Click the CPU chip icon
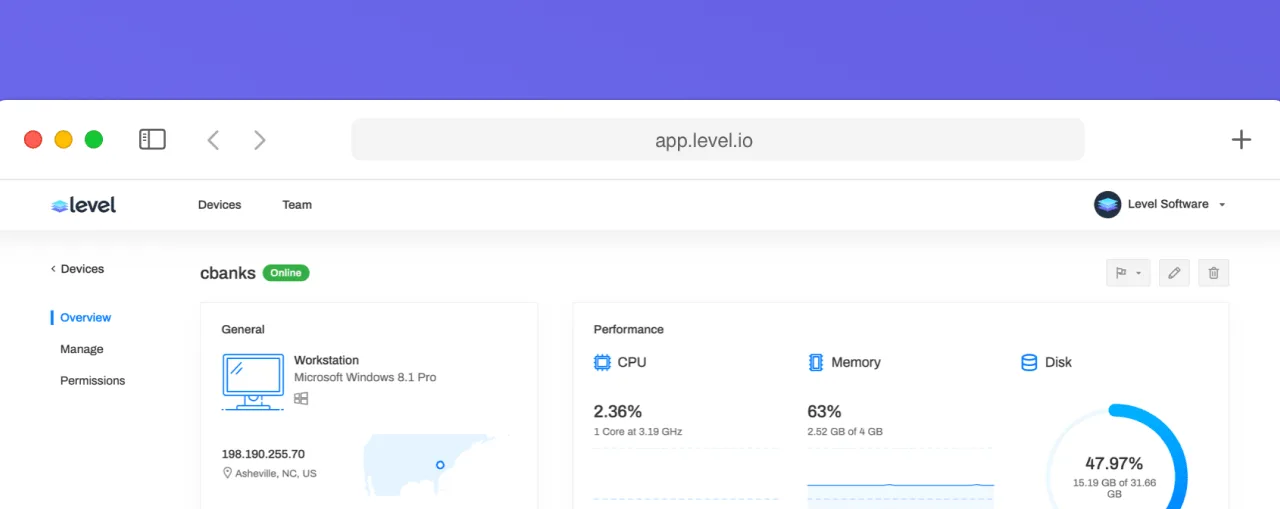The height and width of the screenshot is (509, 1280). click(x=602, y=362)
